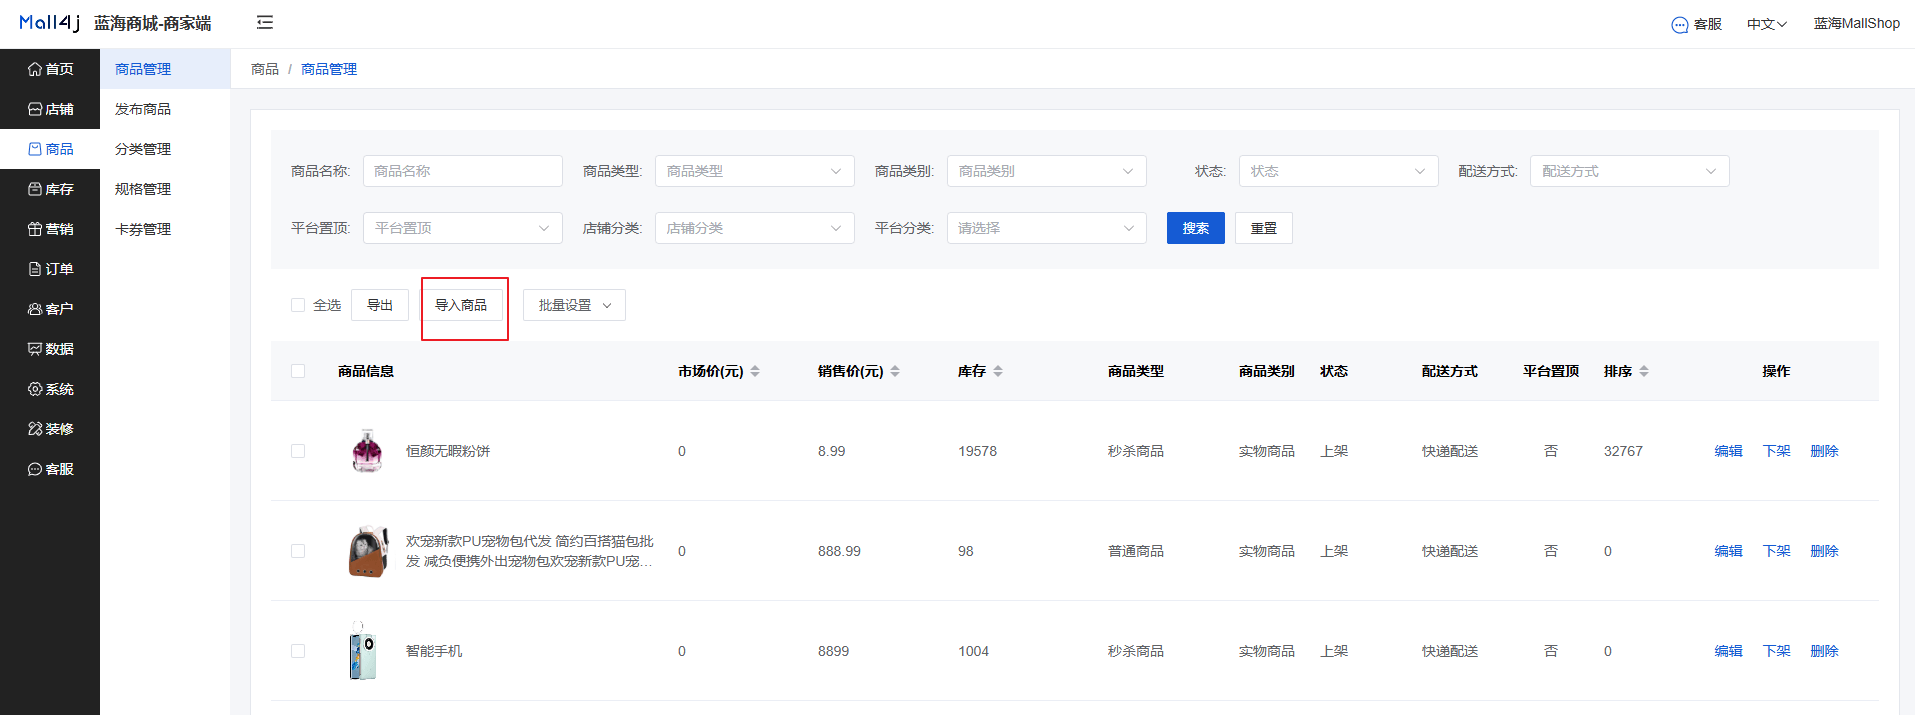Click 删除 for 恒颜无暇粉饼
The height and width of the screenshot is (715, 1915).
click(1825, 451)
